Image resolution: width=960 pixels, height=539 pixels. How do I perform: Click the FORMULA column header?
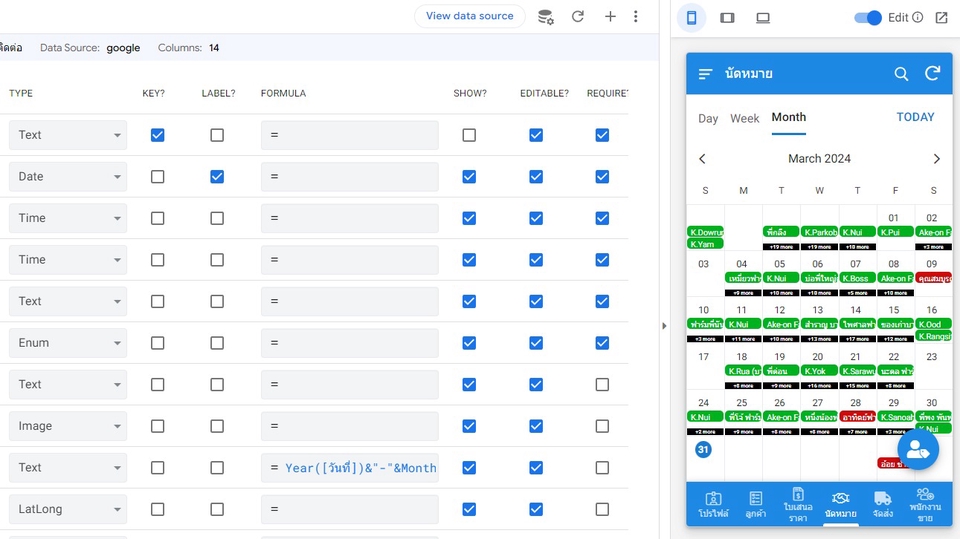[283, 93]
